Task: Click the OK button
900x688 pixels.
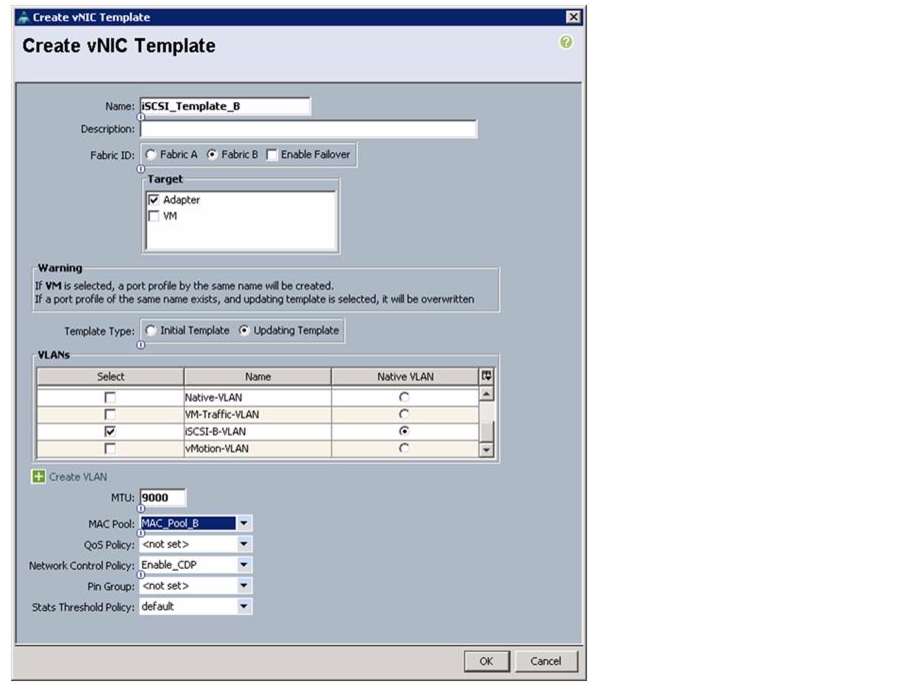Action: pos(487,661)
